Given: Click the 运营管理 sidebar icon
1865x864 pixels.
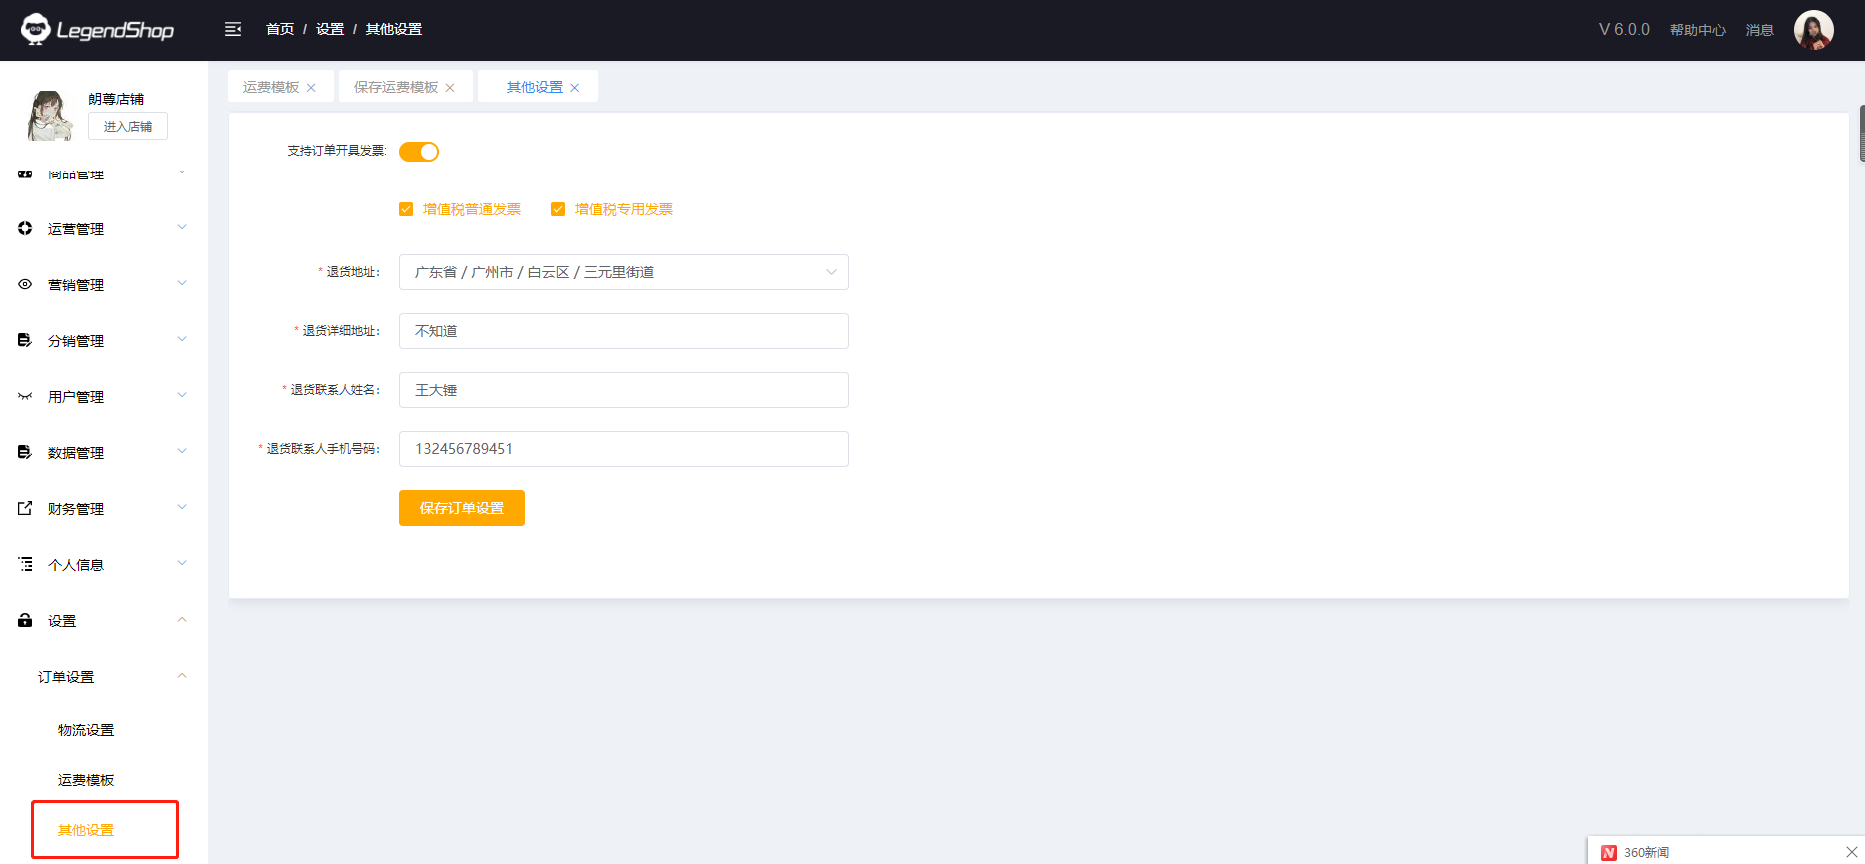Looking at the screenshot, I should coord(25,228).
